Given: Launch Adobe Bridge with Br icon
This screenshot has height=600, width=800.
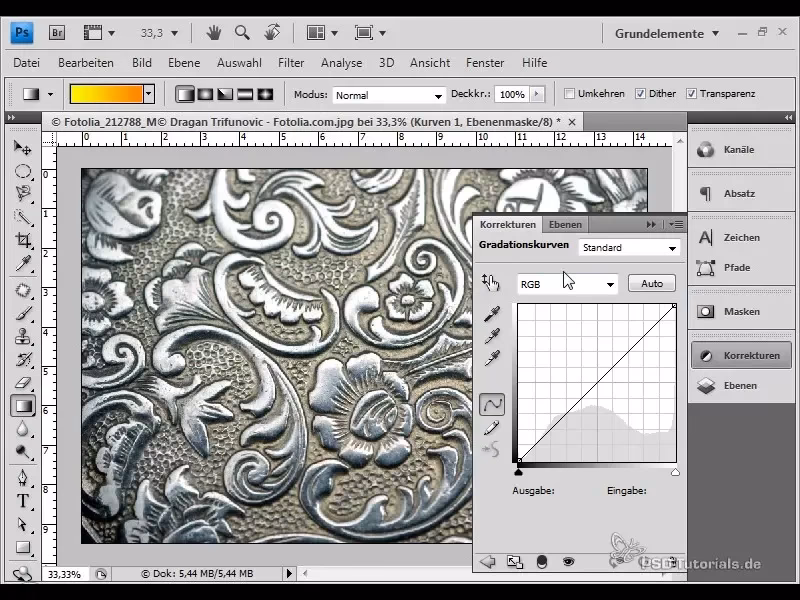Looking at the screenshot, I should (x=57, y=33).
